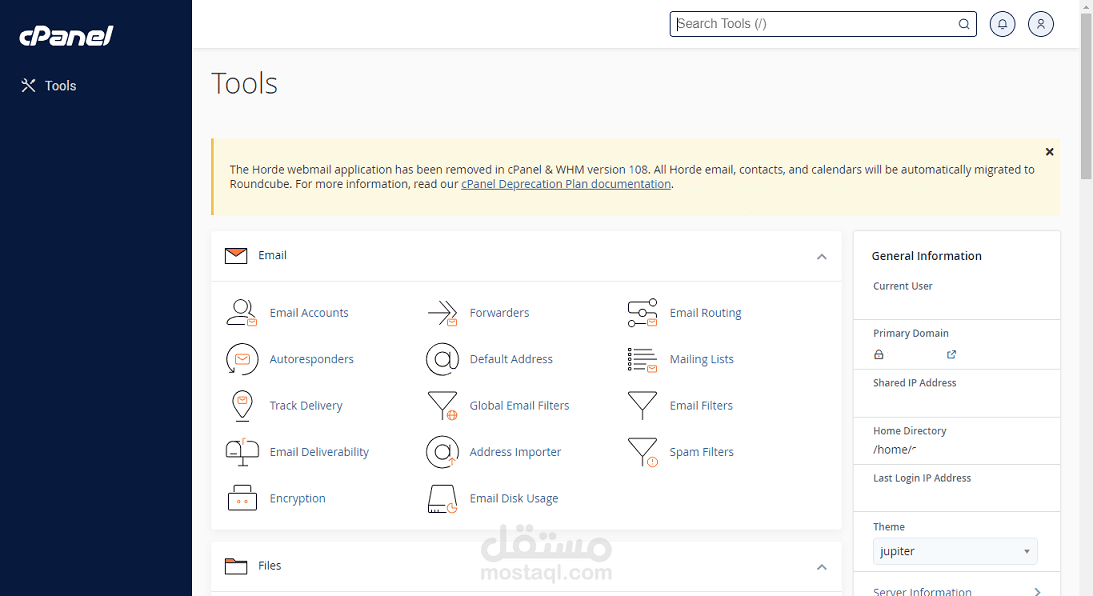Open the Global Email Filters link
Image resolution: width=1093 pixels, height=596 pixels.
tap(519, 406)
